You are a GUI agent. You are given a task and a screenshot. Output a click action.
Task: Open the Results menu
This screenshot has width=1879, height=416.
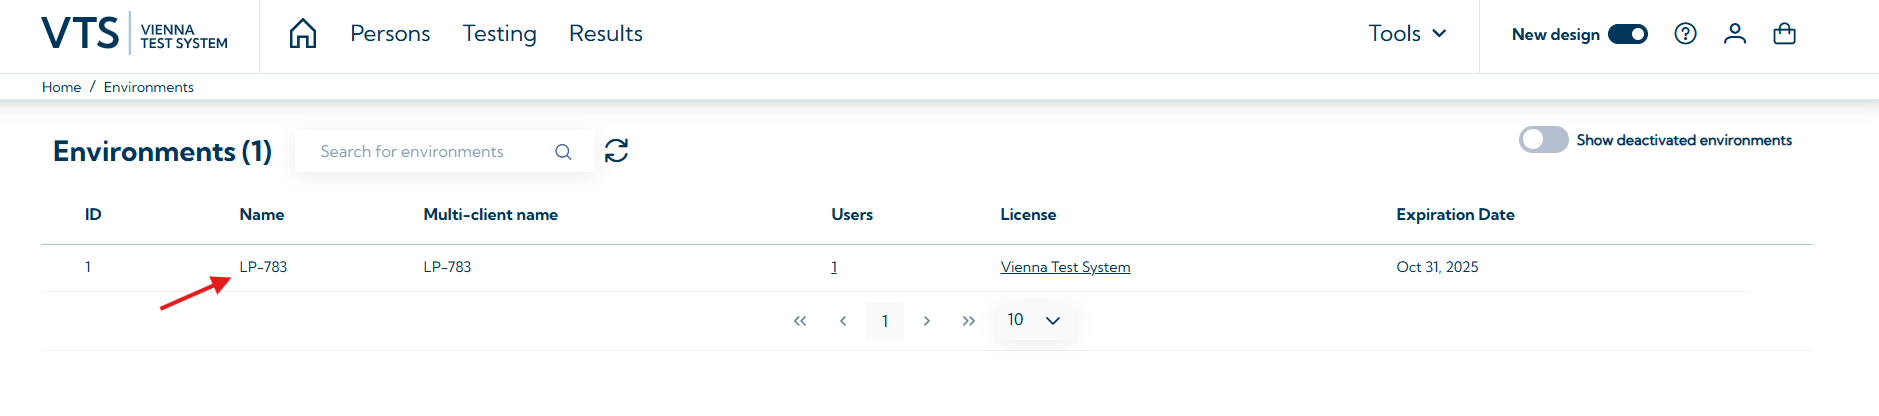pyautogui.click(x=605, y=34)
